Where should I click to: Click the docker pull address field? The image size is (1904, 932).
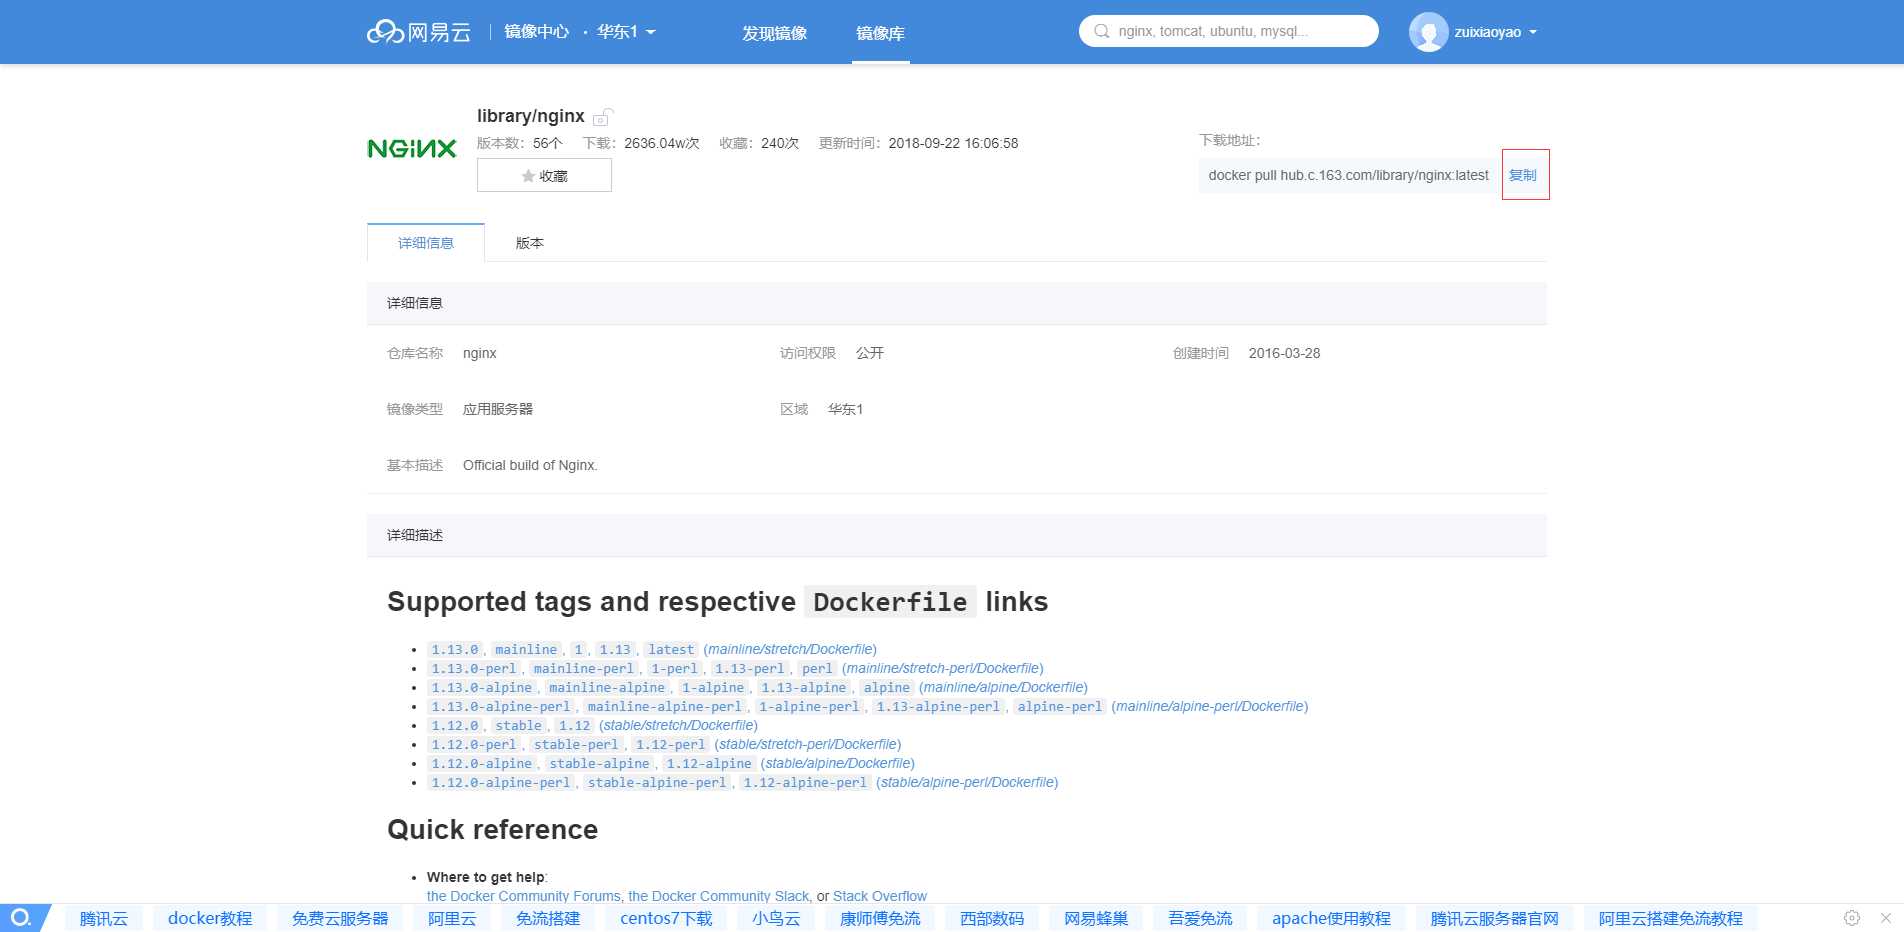point(1348,175)
